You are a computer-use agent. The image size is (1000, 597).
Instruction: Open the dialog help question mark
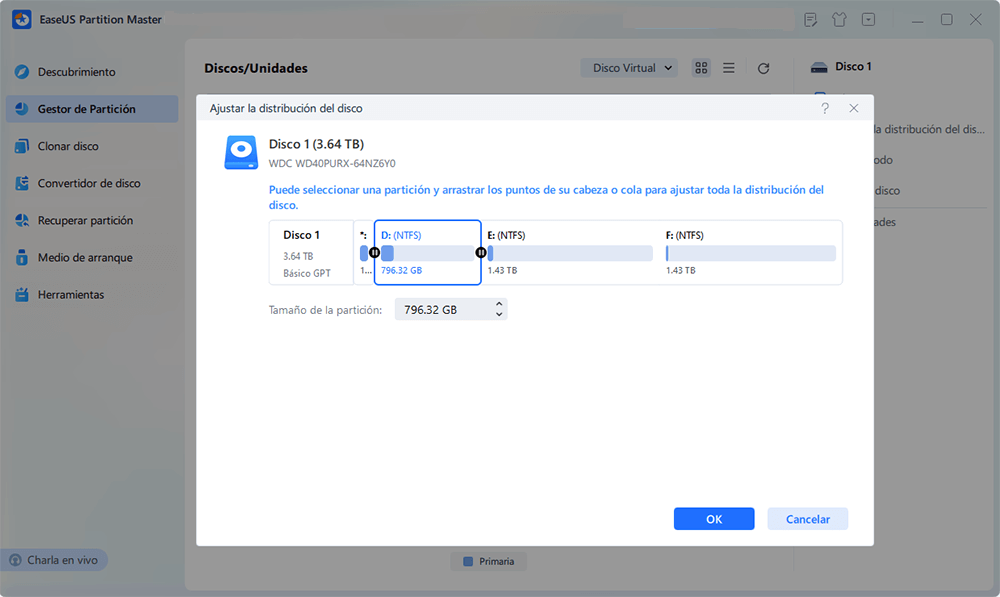[824, 107]
